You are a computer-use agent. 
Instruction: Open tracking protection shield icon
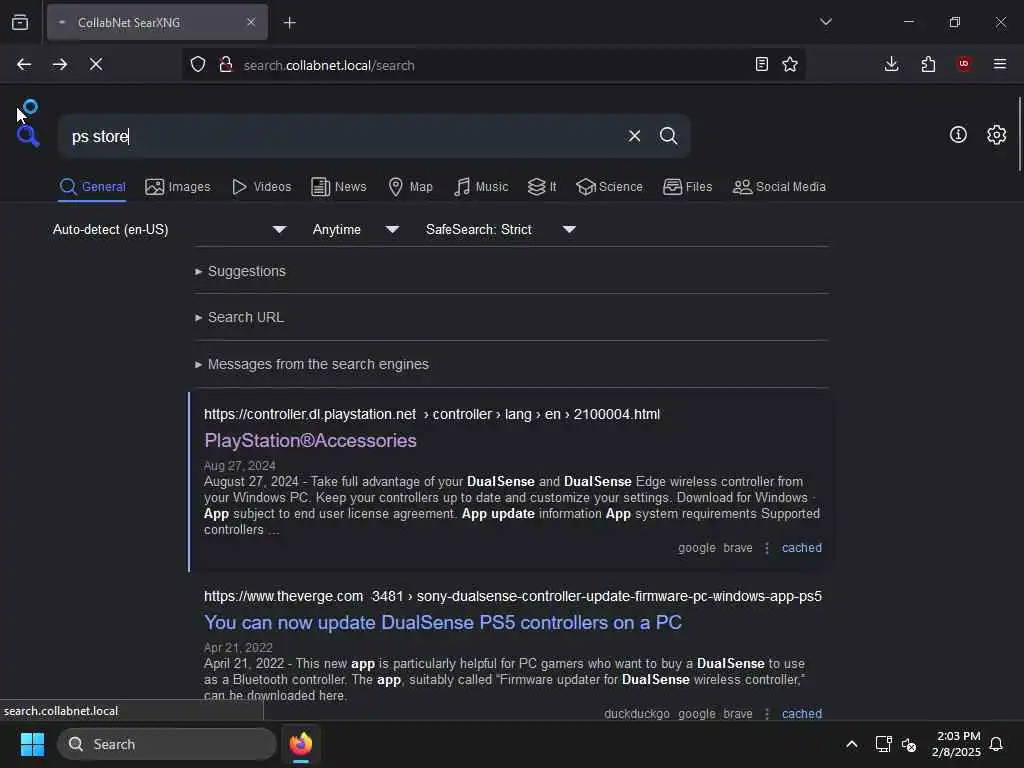coord(198,64)
